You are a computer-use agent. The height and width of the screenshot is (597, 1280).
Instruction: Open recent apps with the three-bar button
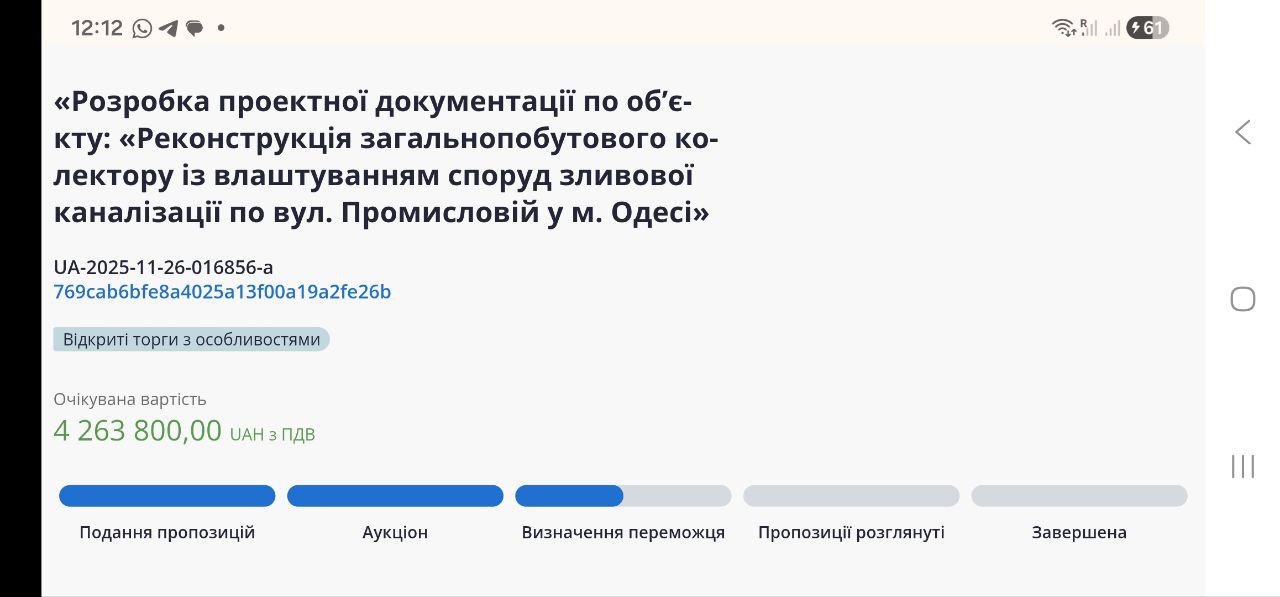(x=1243, y=466)
